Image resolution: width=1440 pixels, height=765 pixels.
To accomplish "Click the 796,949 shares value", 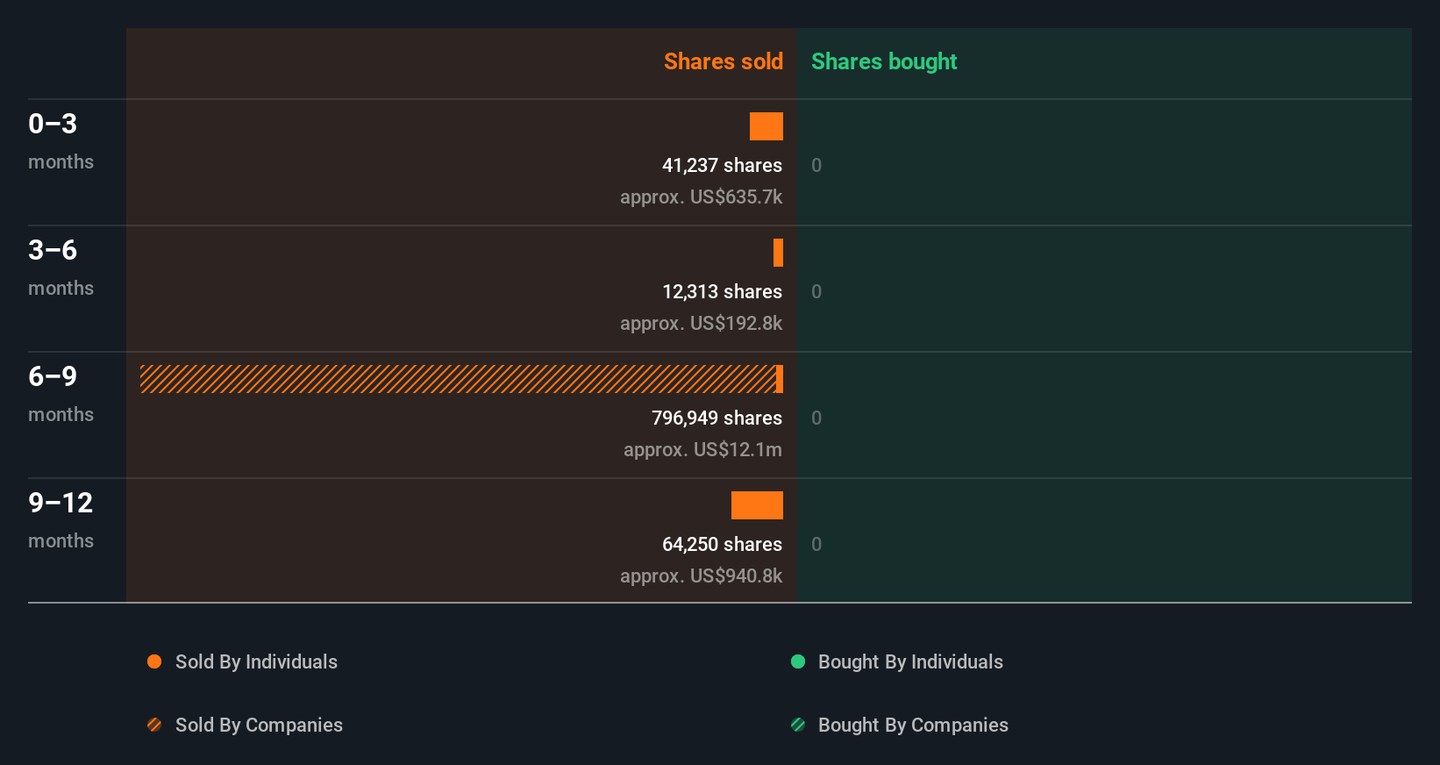I will click(x=717, y=418).
